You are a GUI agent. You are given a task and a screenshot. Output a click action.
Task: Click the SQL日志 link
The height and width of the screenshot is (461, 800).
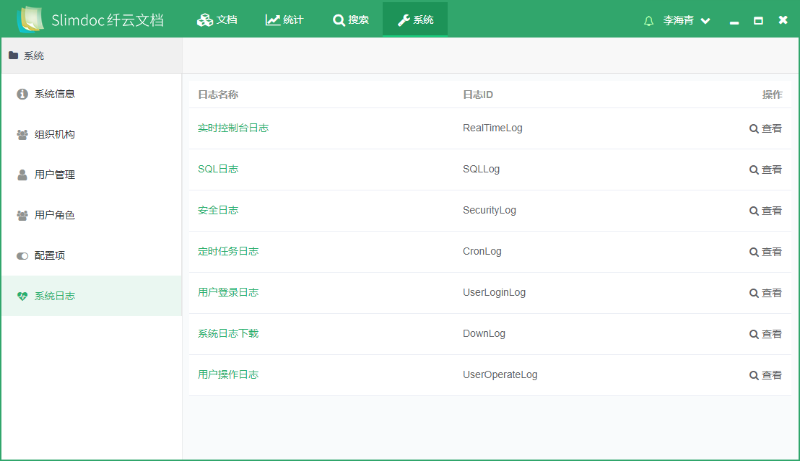click(x=218, y=169)
